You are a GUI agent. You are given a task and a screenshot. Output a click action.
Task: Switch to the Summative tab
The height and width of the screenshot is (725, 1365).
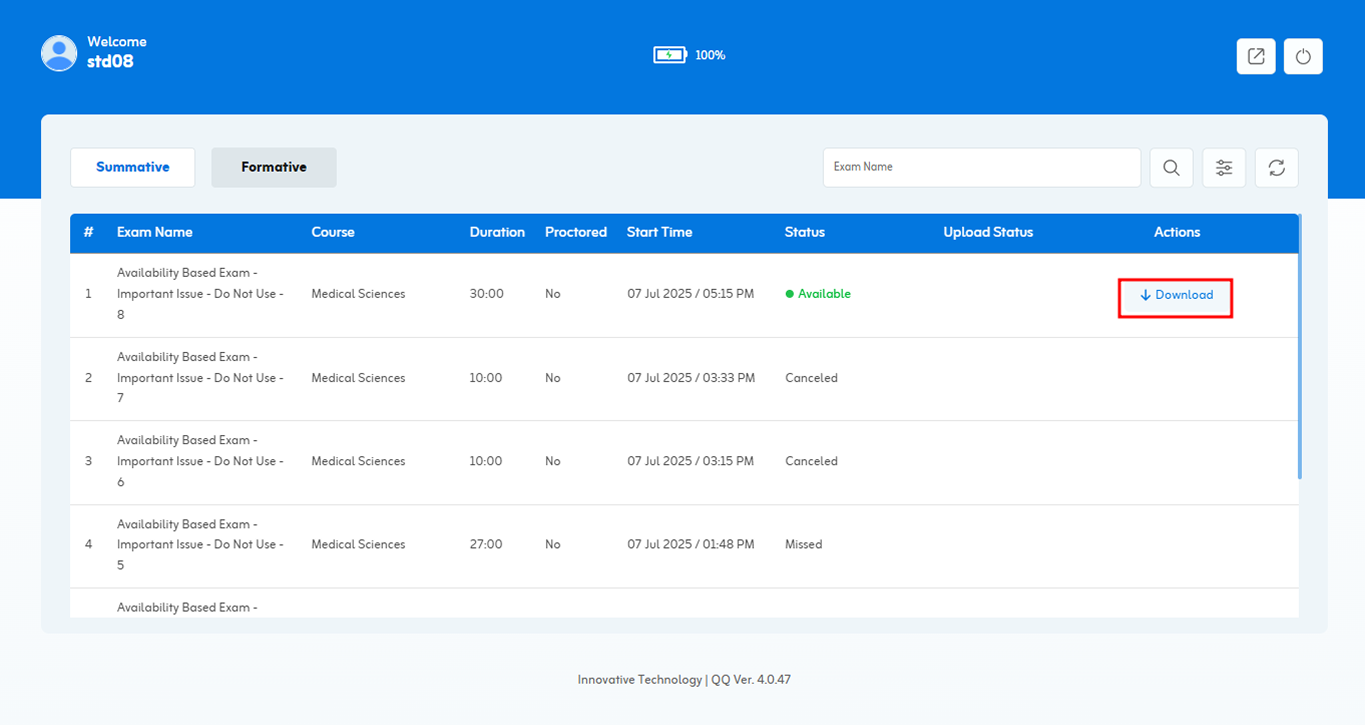pos(133,167)
